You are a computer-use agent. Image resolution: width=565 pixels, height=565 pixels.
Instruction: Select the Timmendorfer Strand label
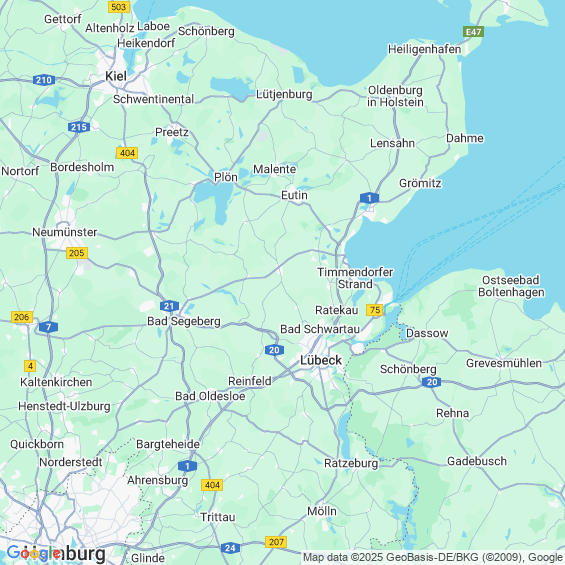coord(355,278)
